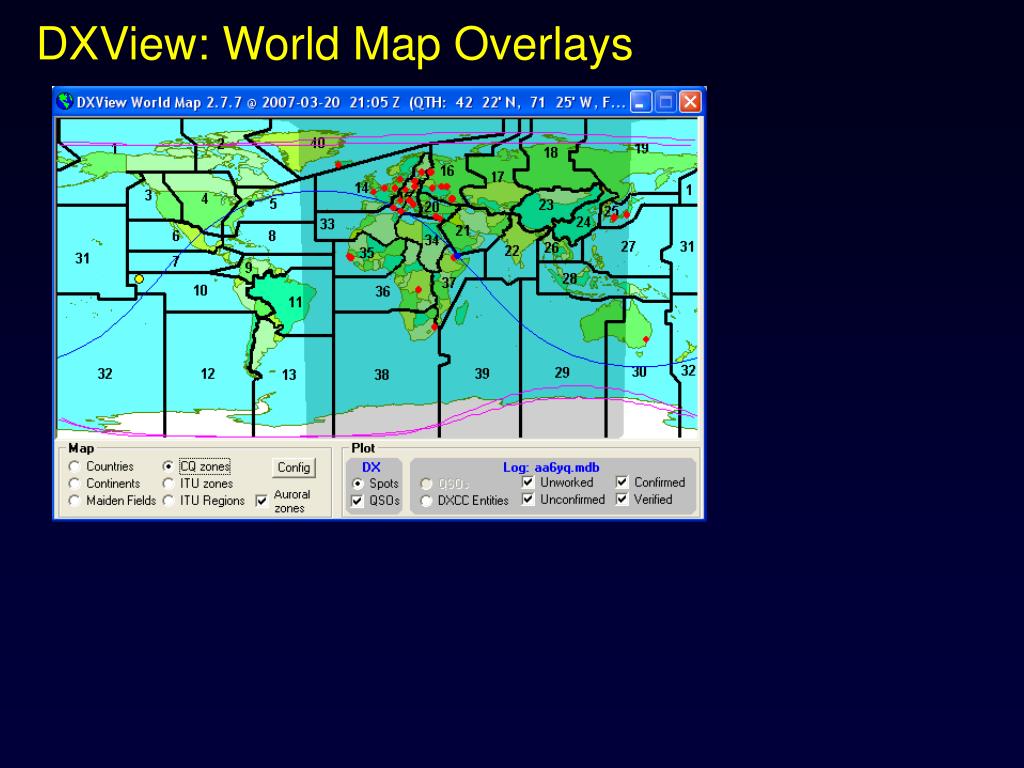
Task: Click zone label 39 in the Indian Ocean
Action: coord(482,374)
